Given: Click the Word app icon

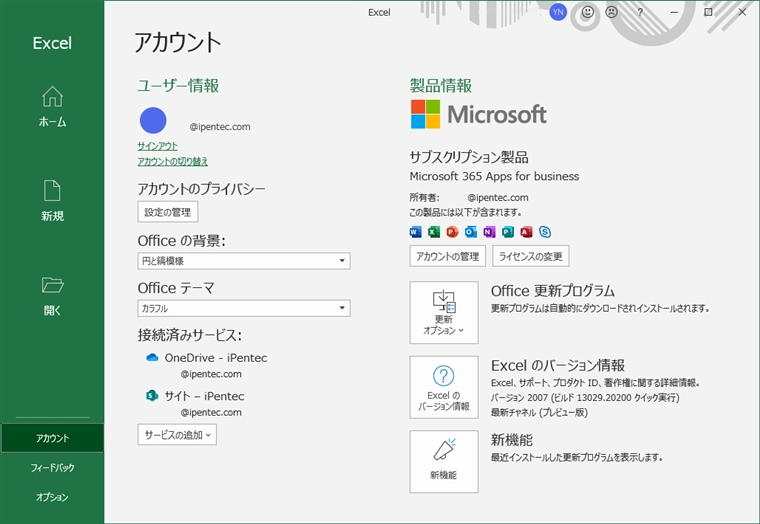Looking at the screenshot, I should tap(415, 232).
